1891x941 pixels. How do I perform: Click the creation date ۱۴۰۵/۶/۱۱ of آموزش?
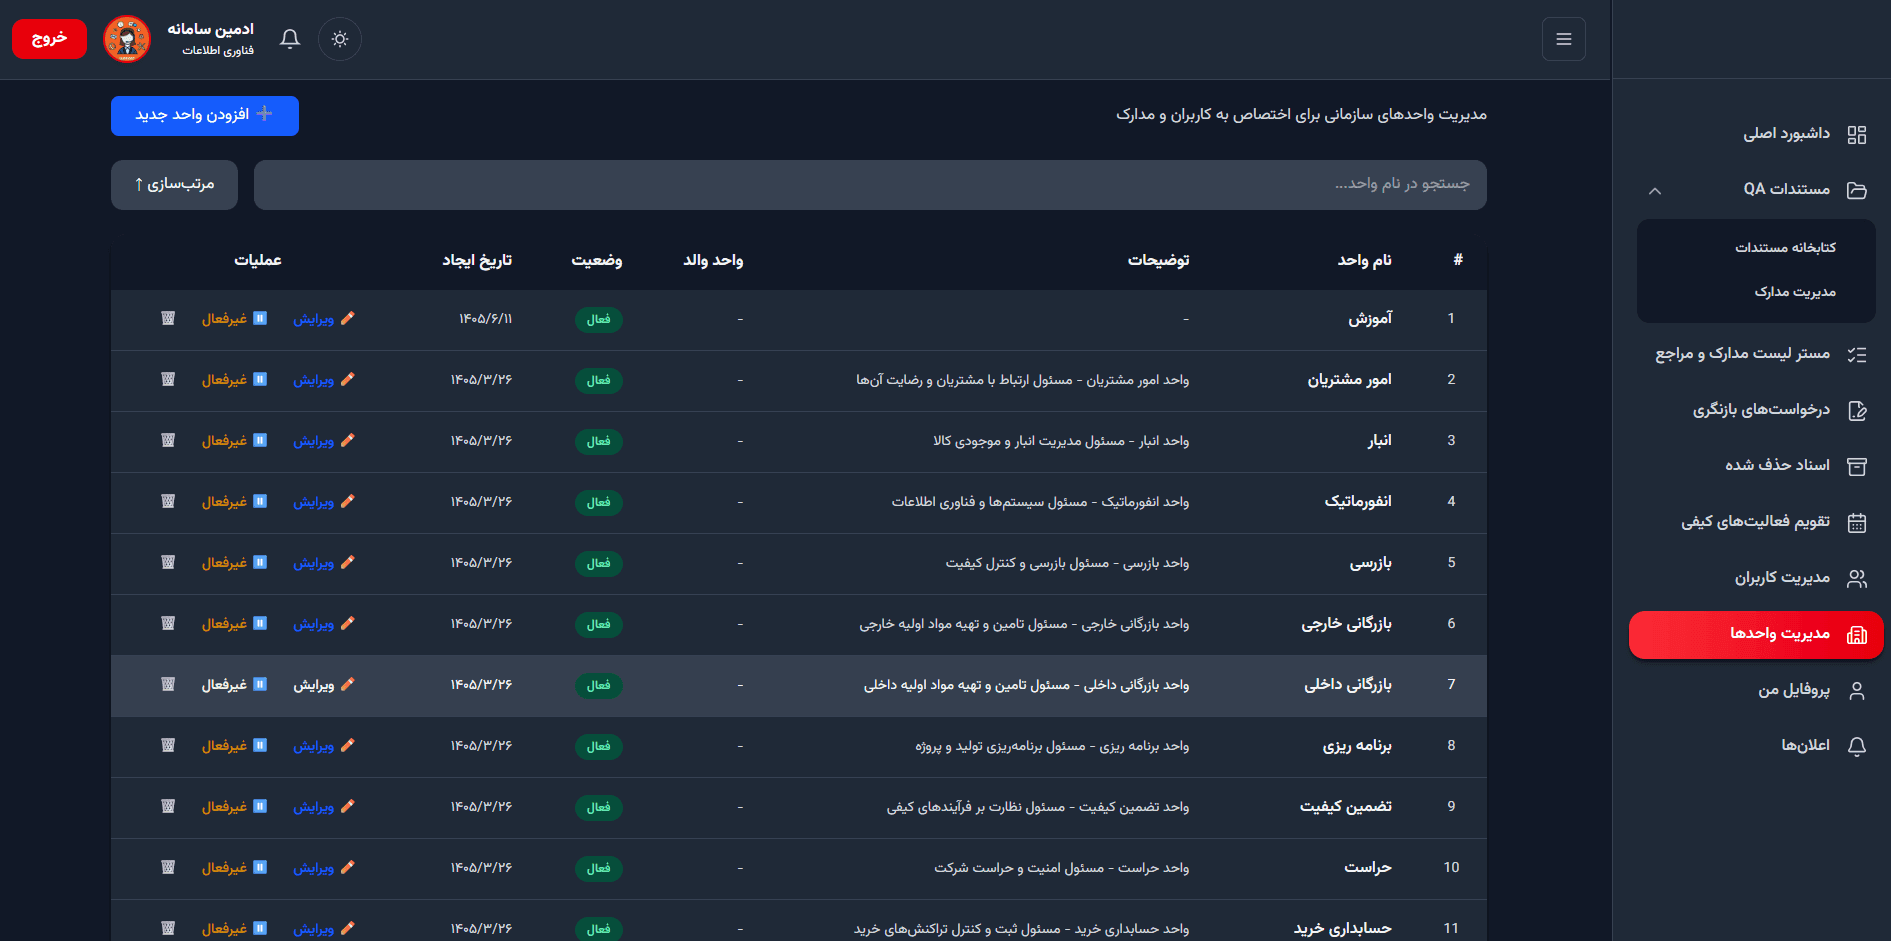pyautogui.click(x=485, y=319)
